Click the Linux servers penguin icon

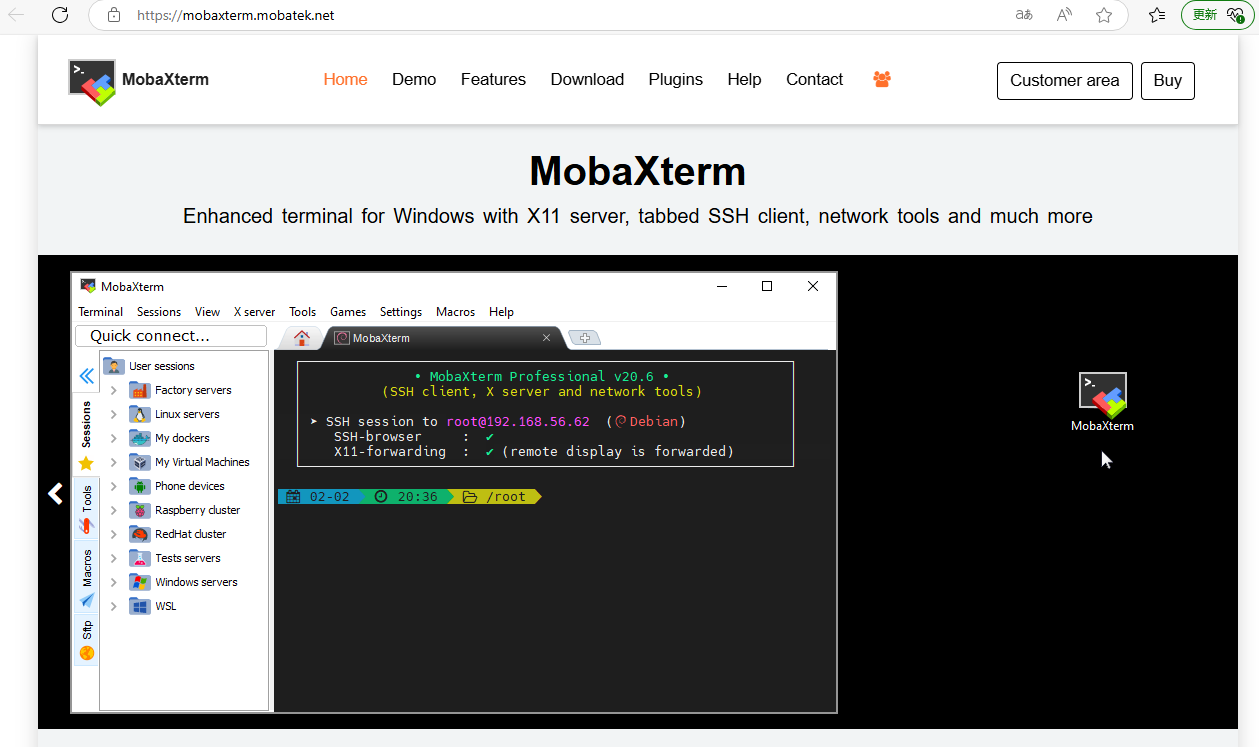(x=140, y=414)
